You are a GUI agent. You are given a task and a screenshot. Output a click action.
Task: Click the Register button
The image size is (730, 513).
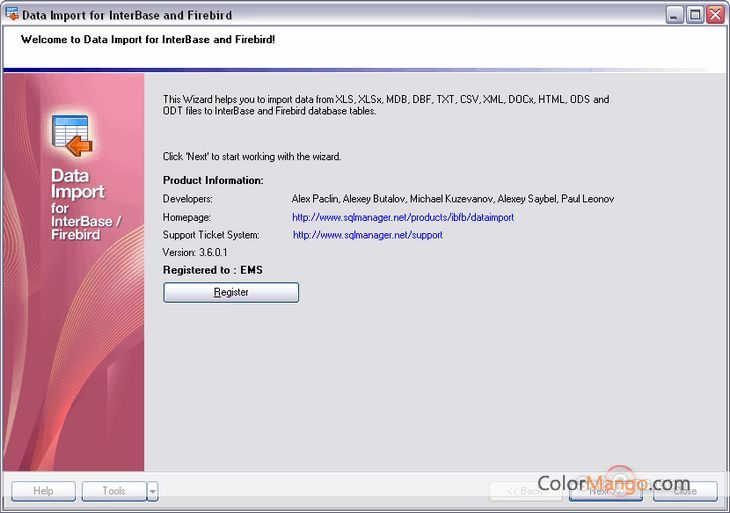pos(231,292)
